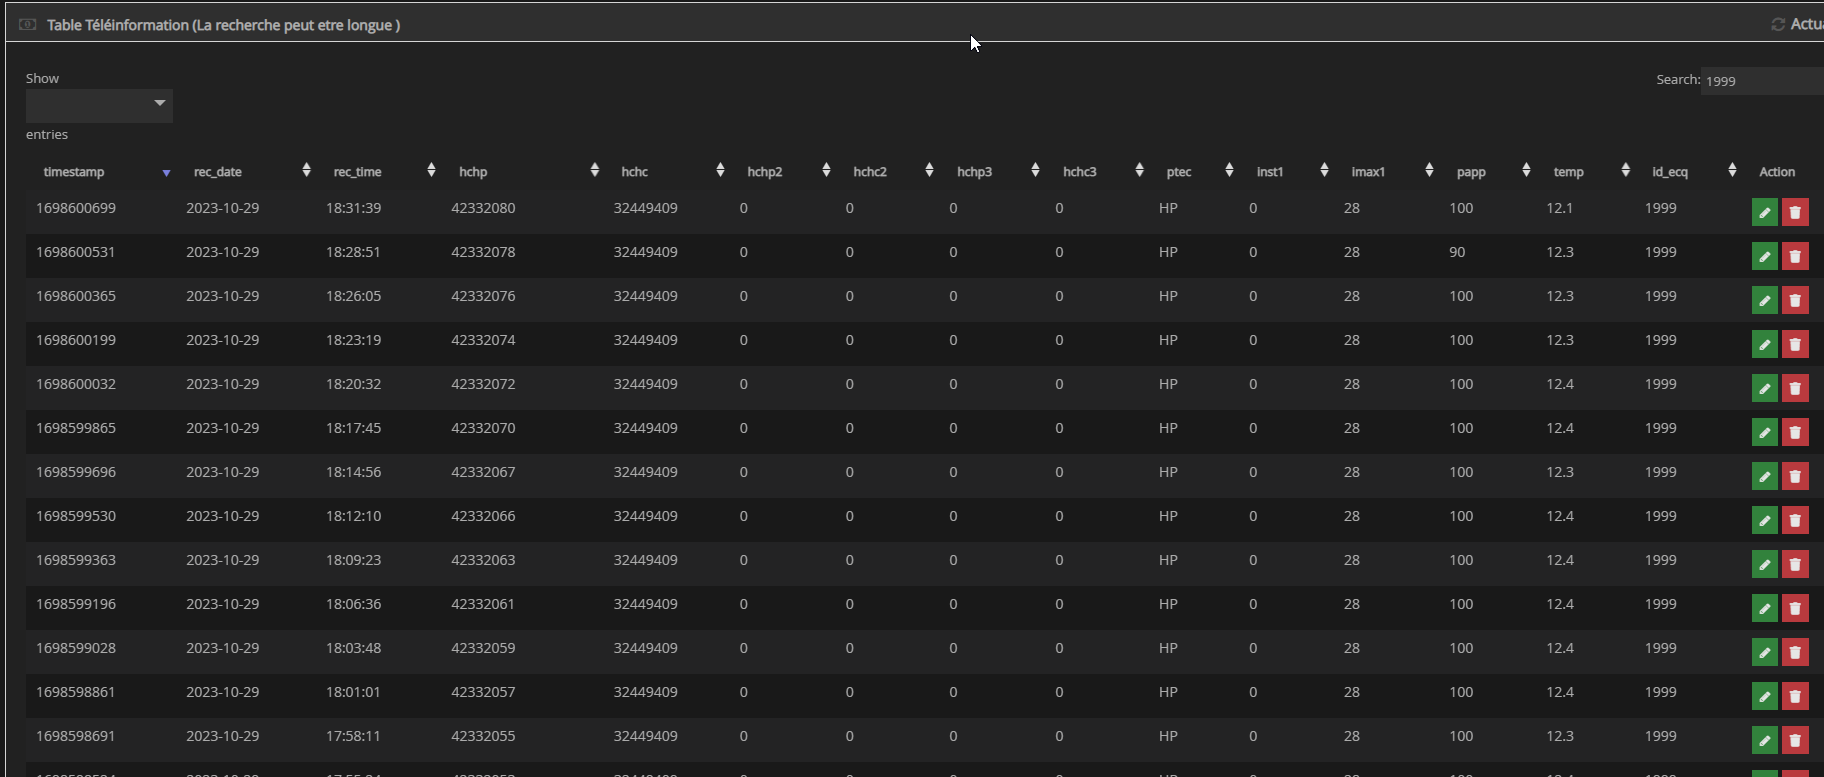Delete the row with timestamp 1698600365

(x=1795, y=300)
